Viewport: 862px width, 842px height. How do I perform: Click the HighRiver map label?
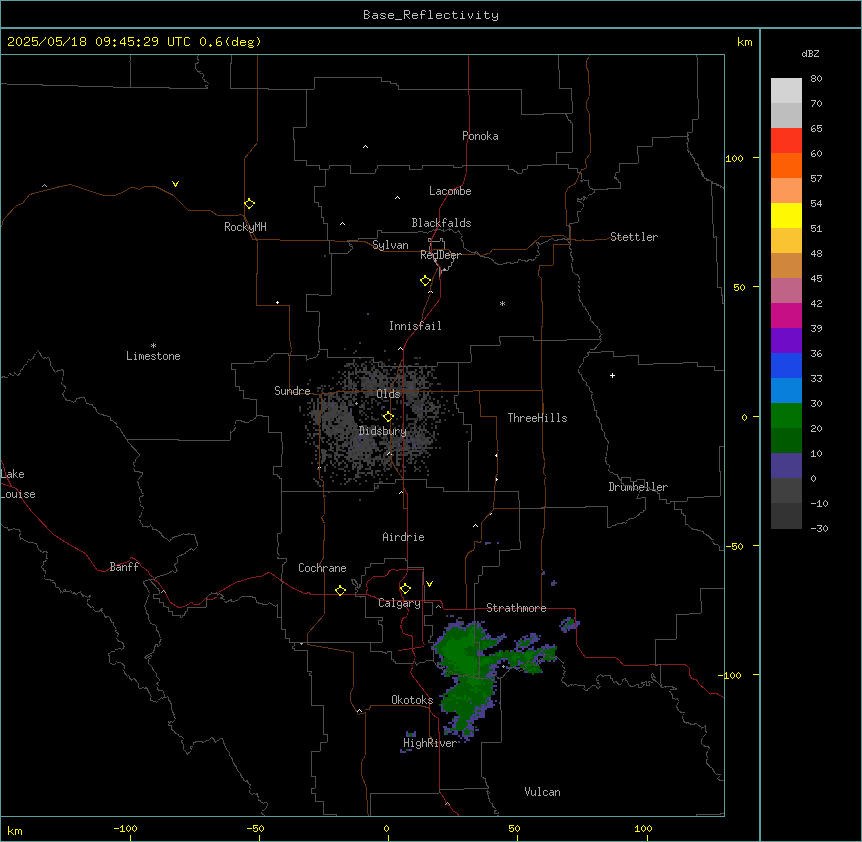point(430,743)
